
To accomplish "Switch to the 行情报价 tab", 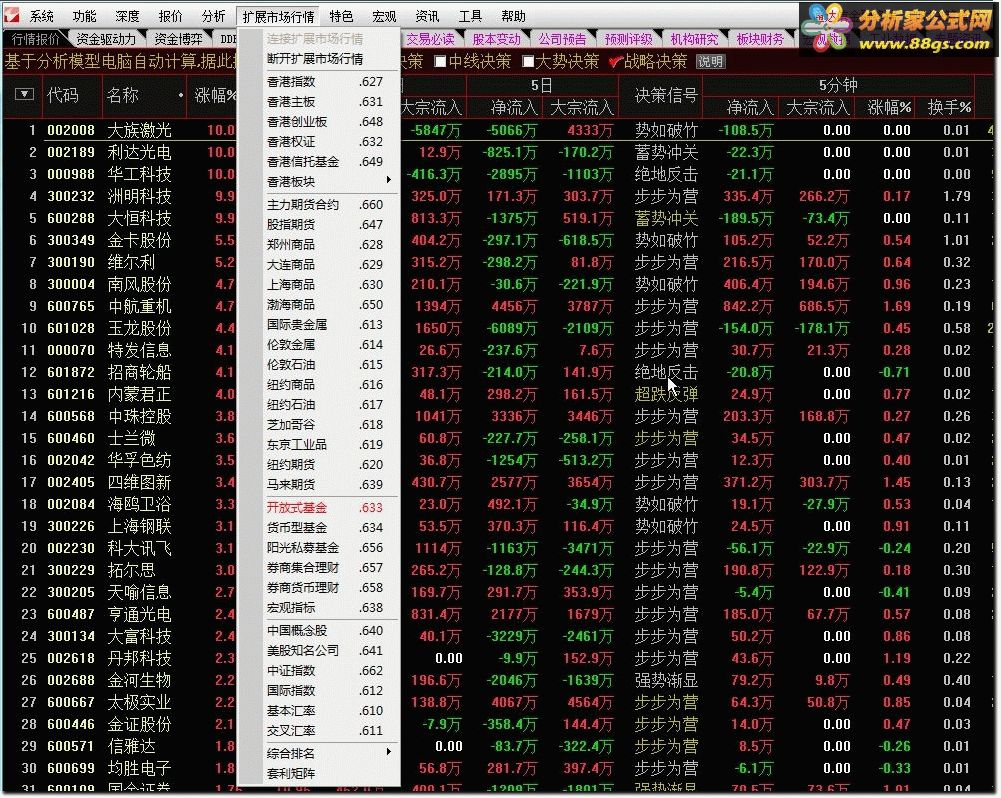I will (35, 40).
